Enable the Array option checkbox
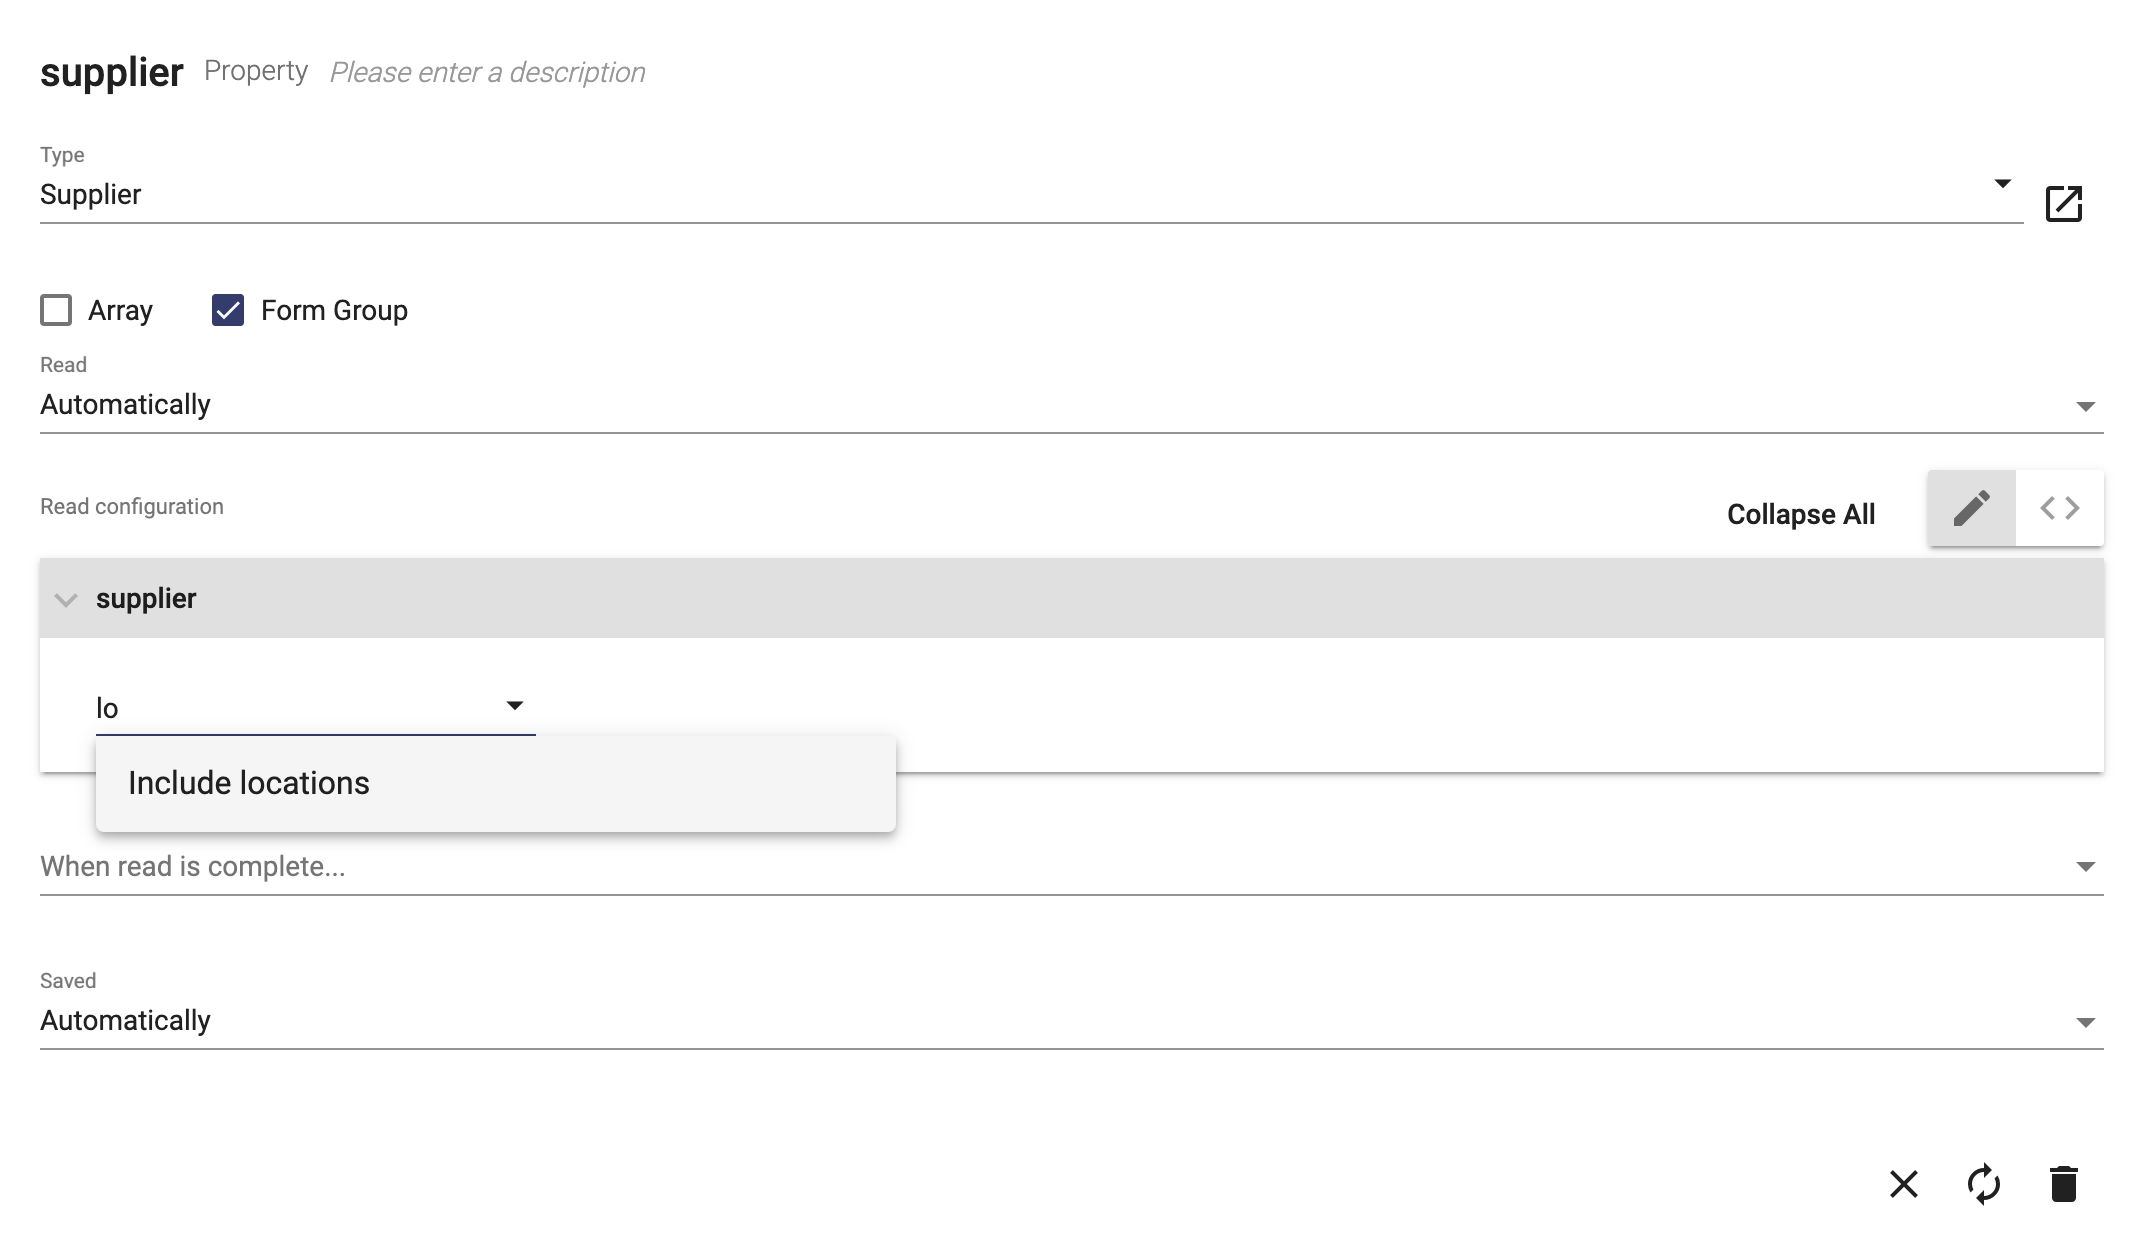The image size is (2144, 1240). (x=56, y=310)
